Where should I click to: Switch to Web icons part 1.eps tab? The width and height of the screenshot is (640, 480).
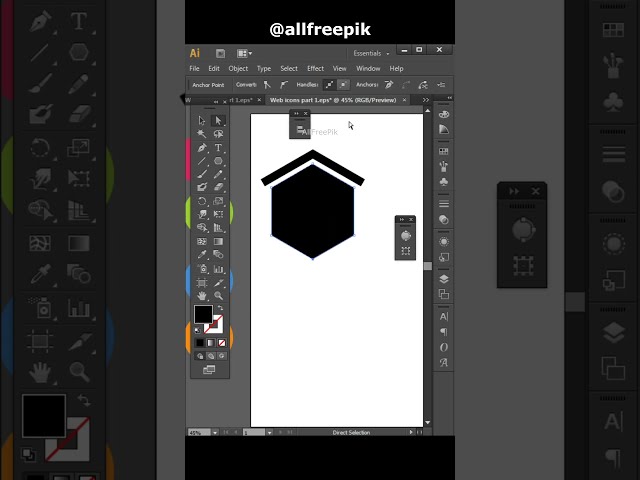tap(333, 100)
